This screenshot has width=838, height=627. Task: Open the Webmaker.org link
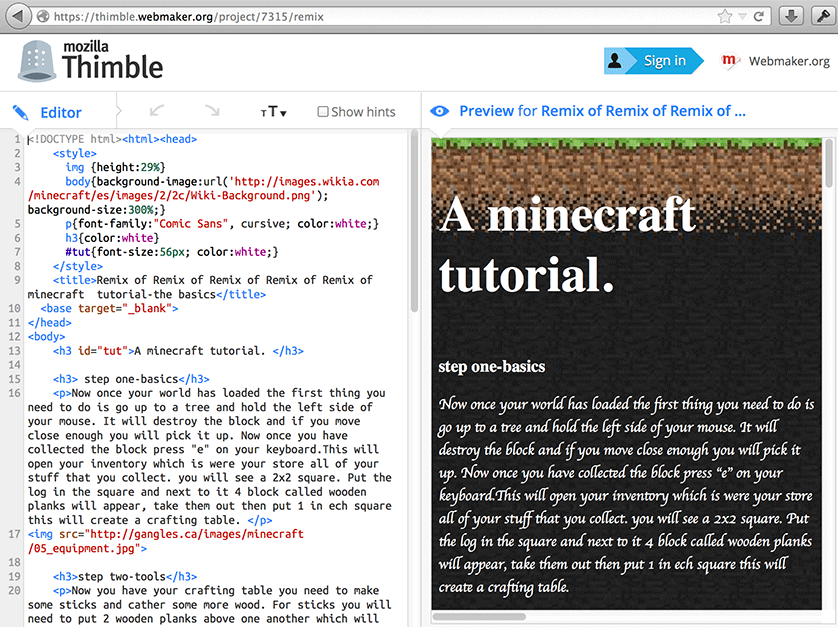(x=789, y=61)
